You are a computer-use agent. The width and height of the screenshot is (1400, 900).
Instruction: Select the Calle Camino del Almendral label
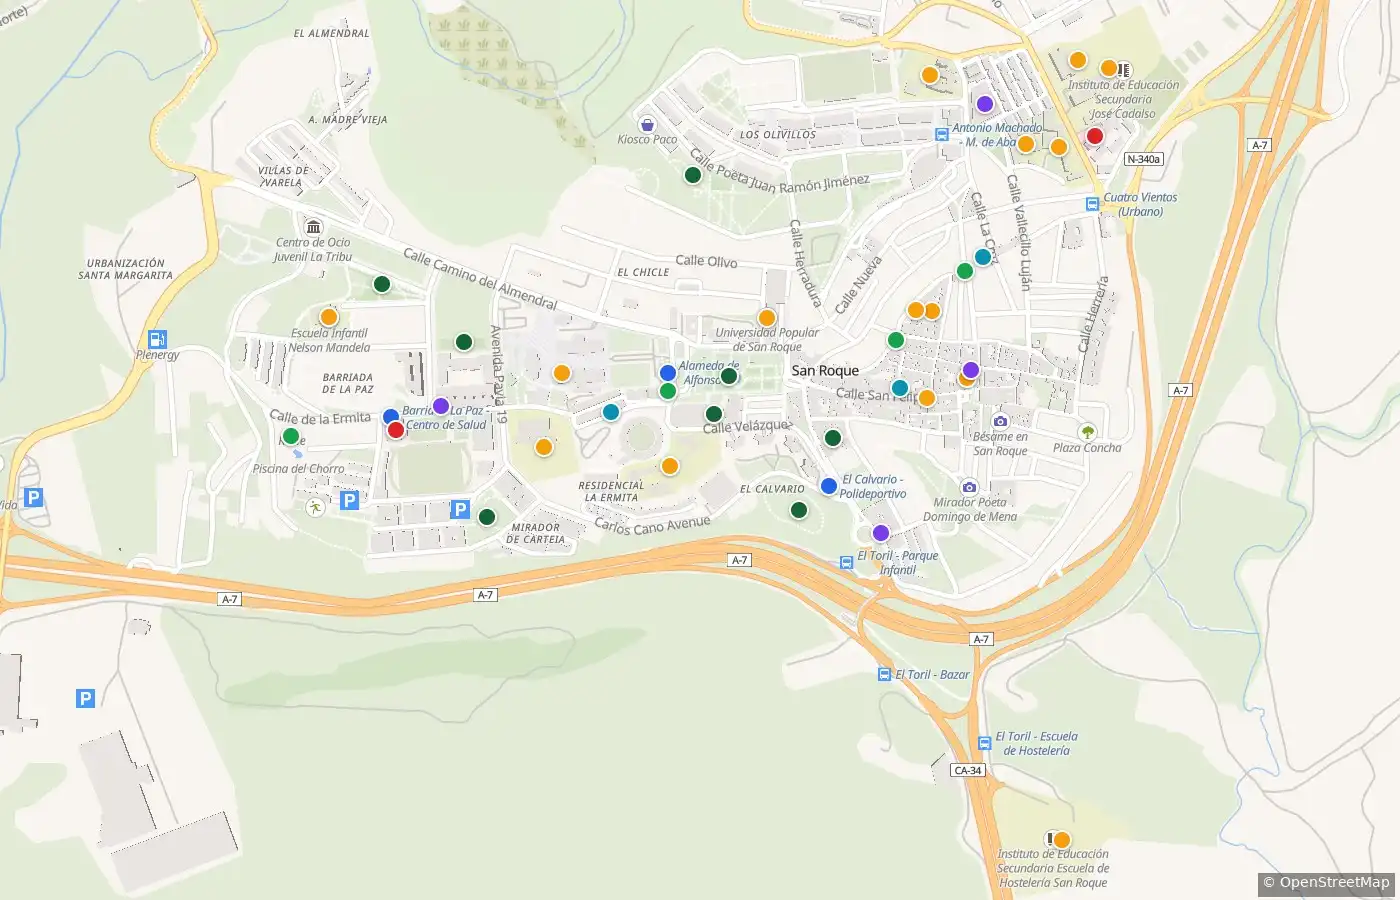[x=480, y=278]
